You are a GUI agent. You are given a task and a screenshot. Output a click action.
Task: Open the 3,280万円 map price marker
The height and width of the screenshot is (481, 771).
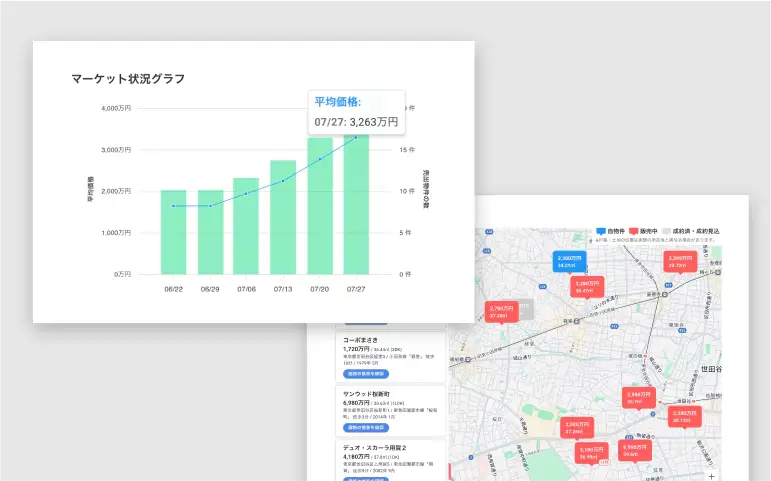(x=586, y=287)
